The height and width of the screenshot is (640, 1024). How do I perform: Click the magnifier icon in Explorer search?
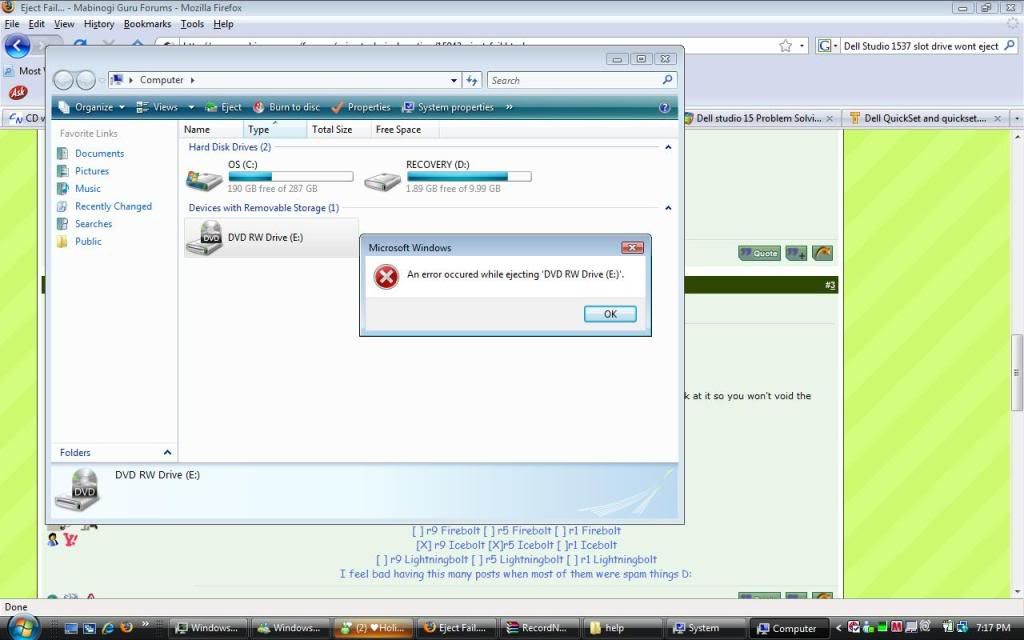pos(667,80)
